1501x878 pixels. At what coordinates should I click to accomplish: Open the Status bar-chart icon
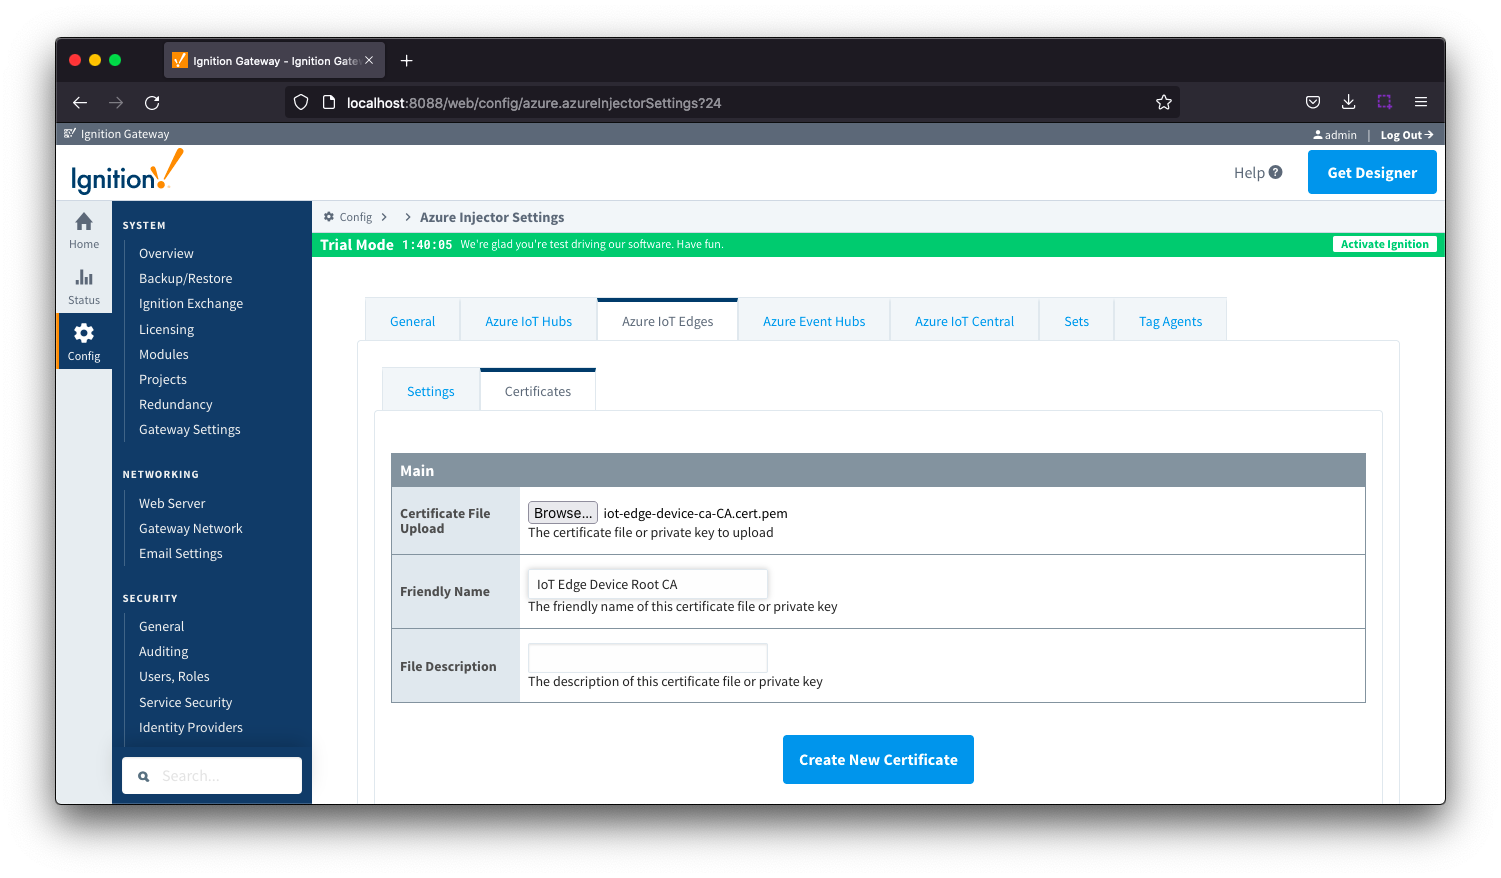pyautogui.click(x=84, y=278)
